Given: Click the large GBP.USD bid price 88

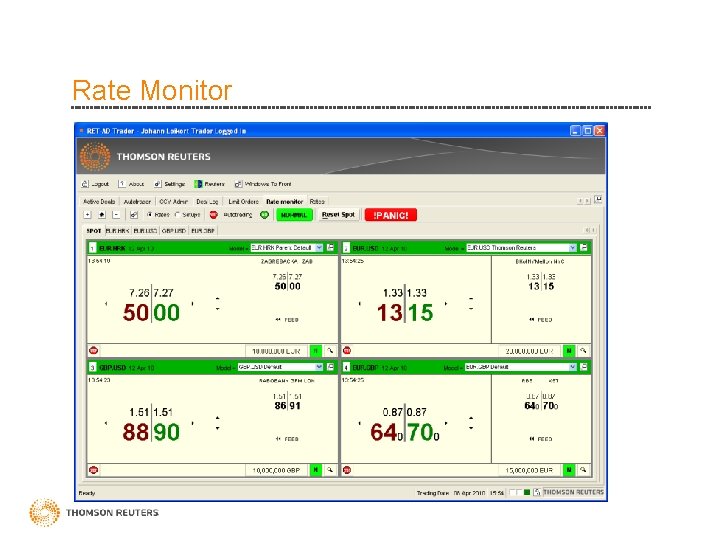Looking at the screenshot, I should point(135,432).
